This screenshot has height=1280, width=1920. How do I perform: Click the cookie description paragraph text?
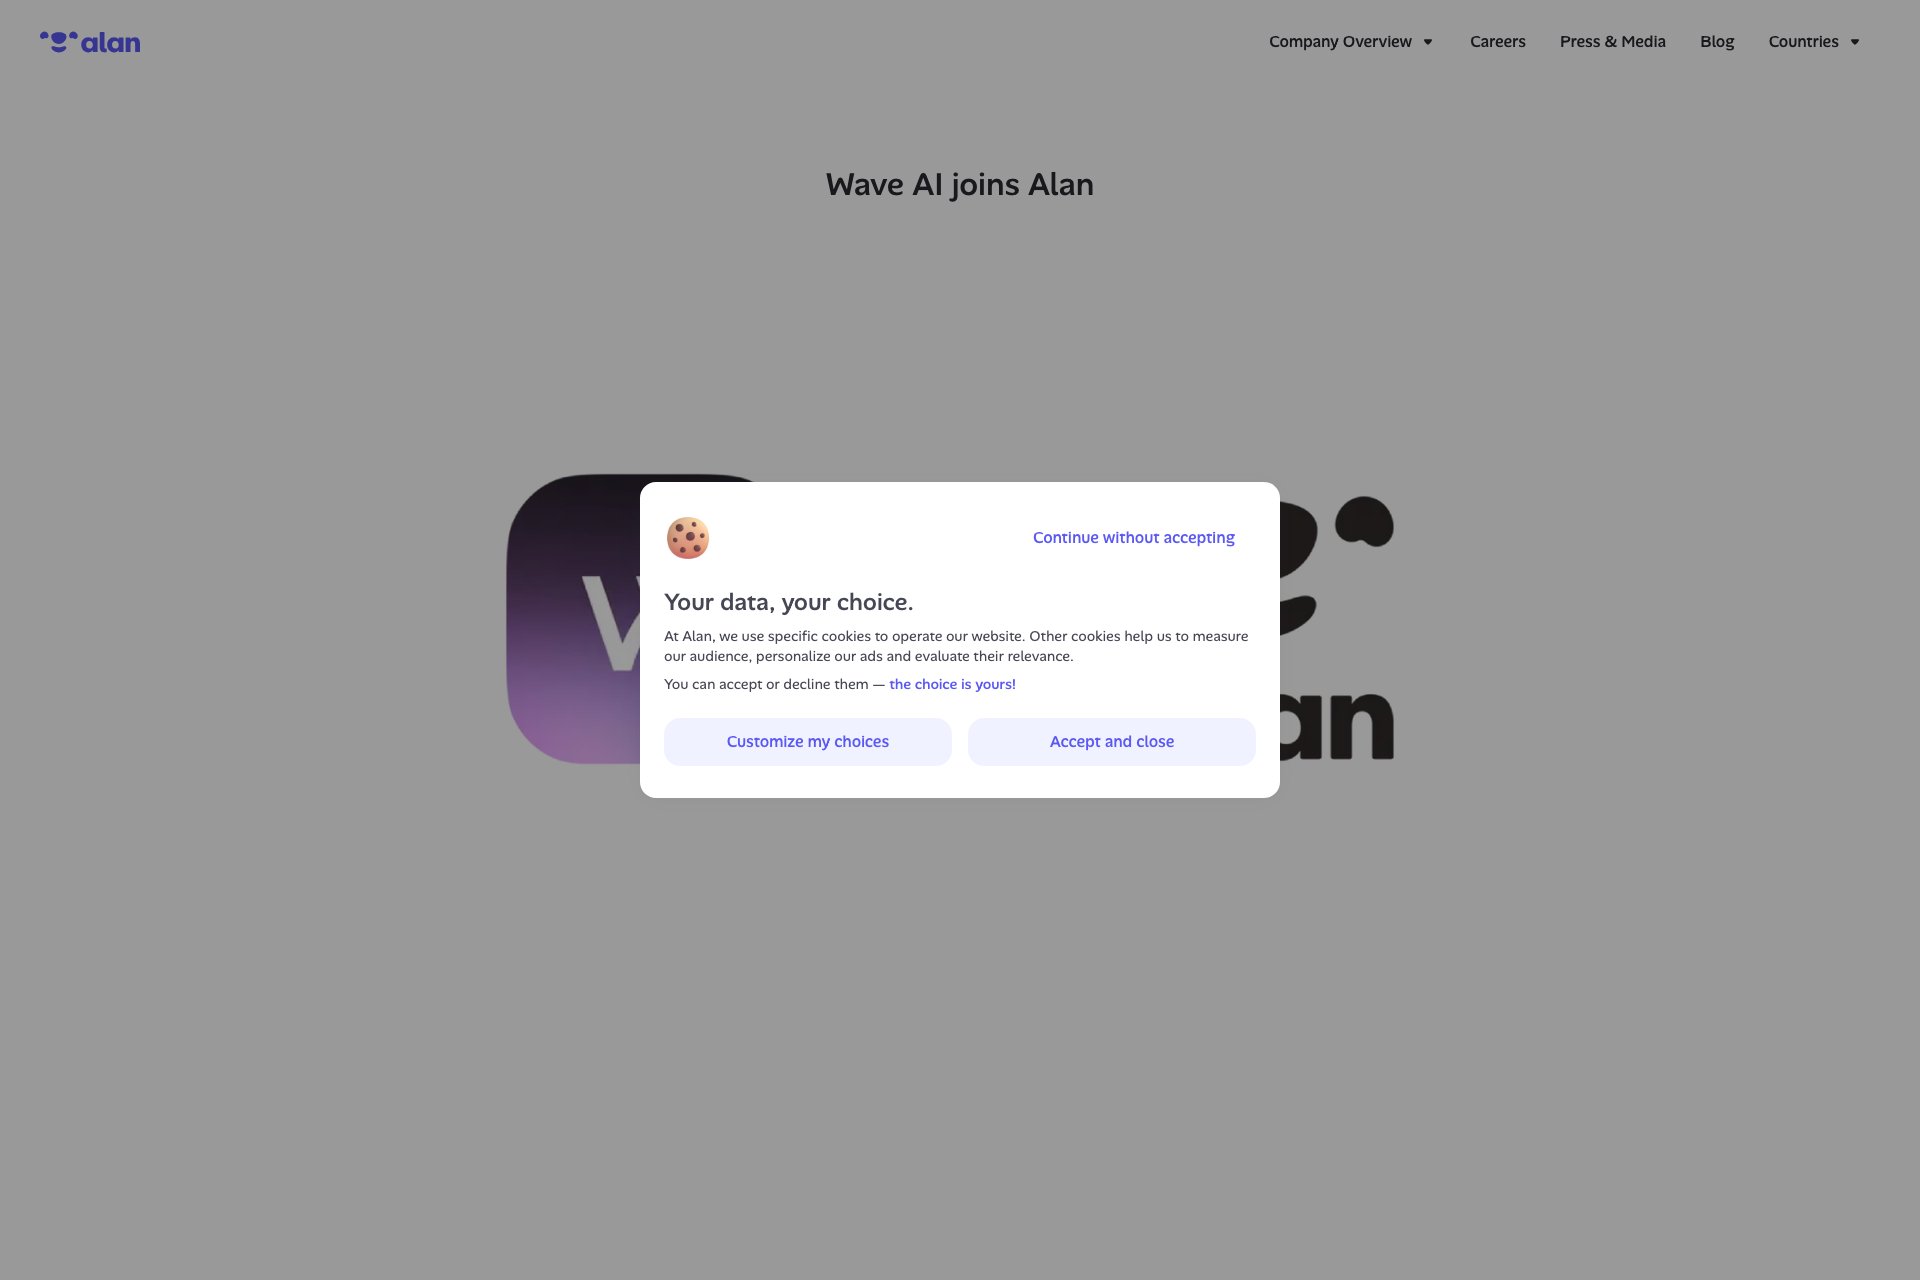955,646
